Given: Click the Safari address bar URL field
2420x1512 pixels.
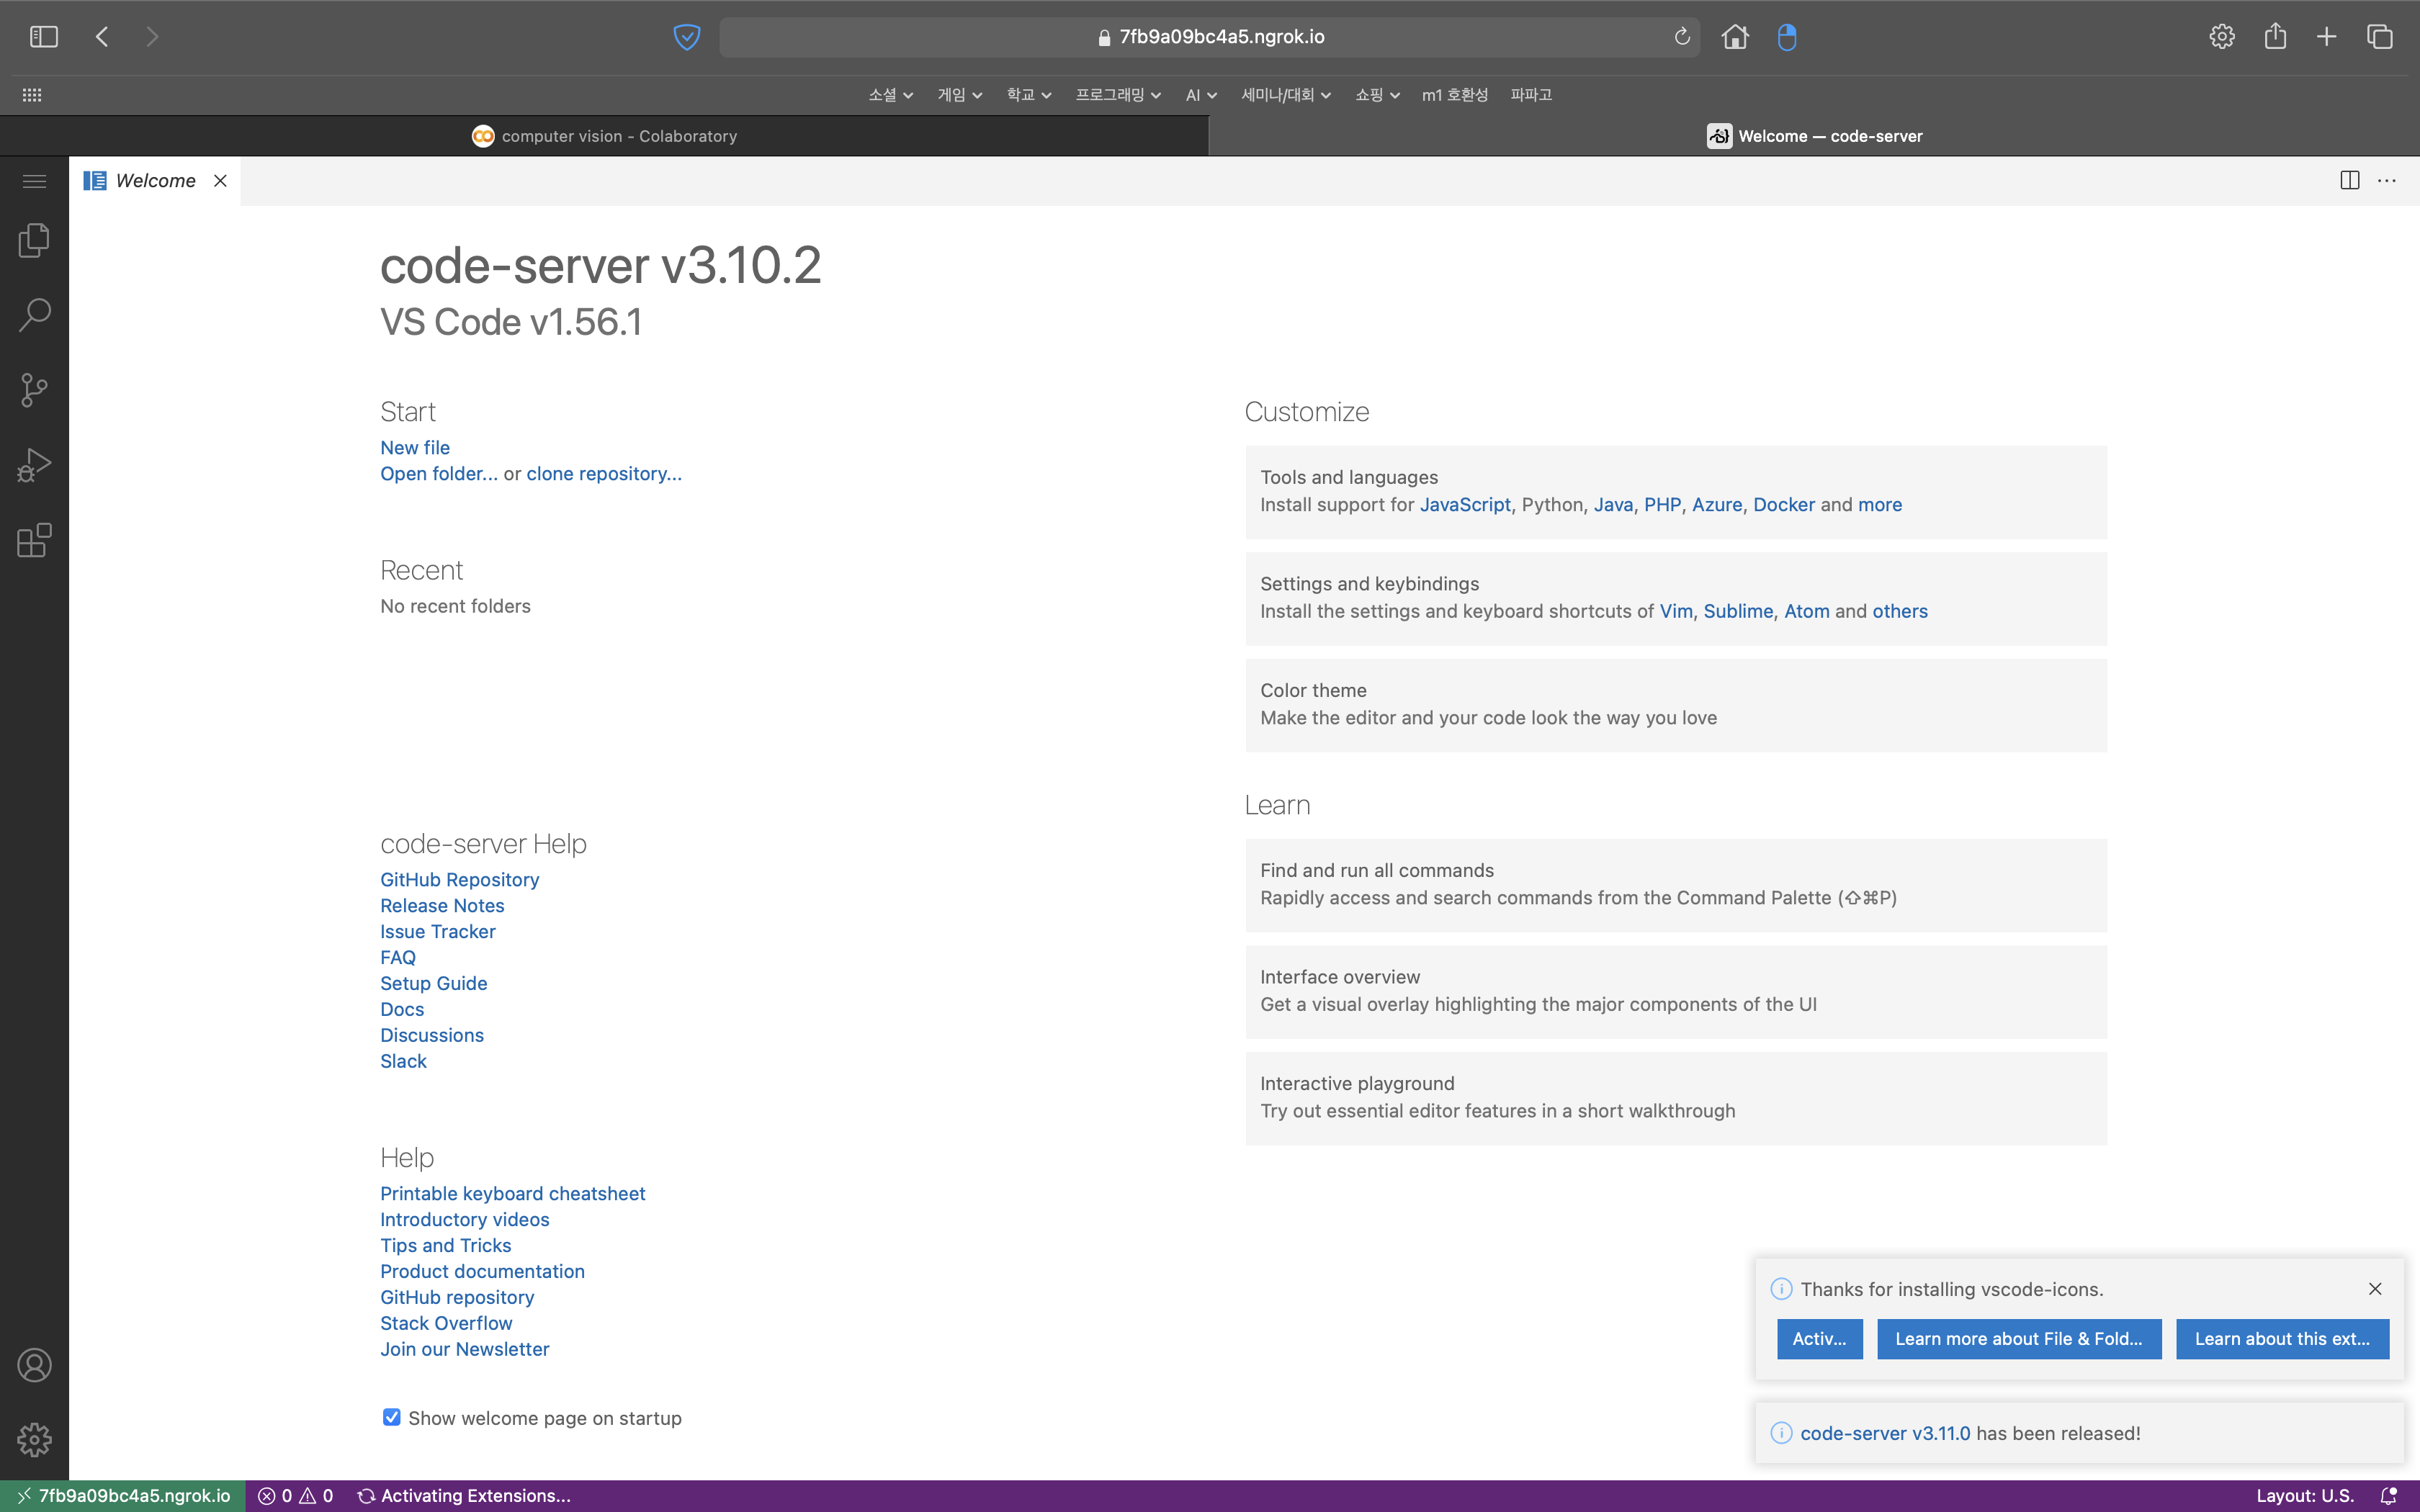Looking at the screenshot, I should point(1210,37).
